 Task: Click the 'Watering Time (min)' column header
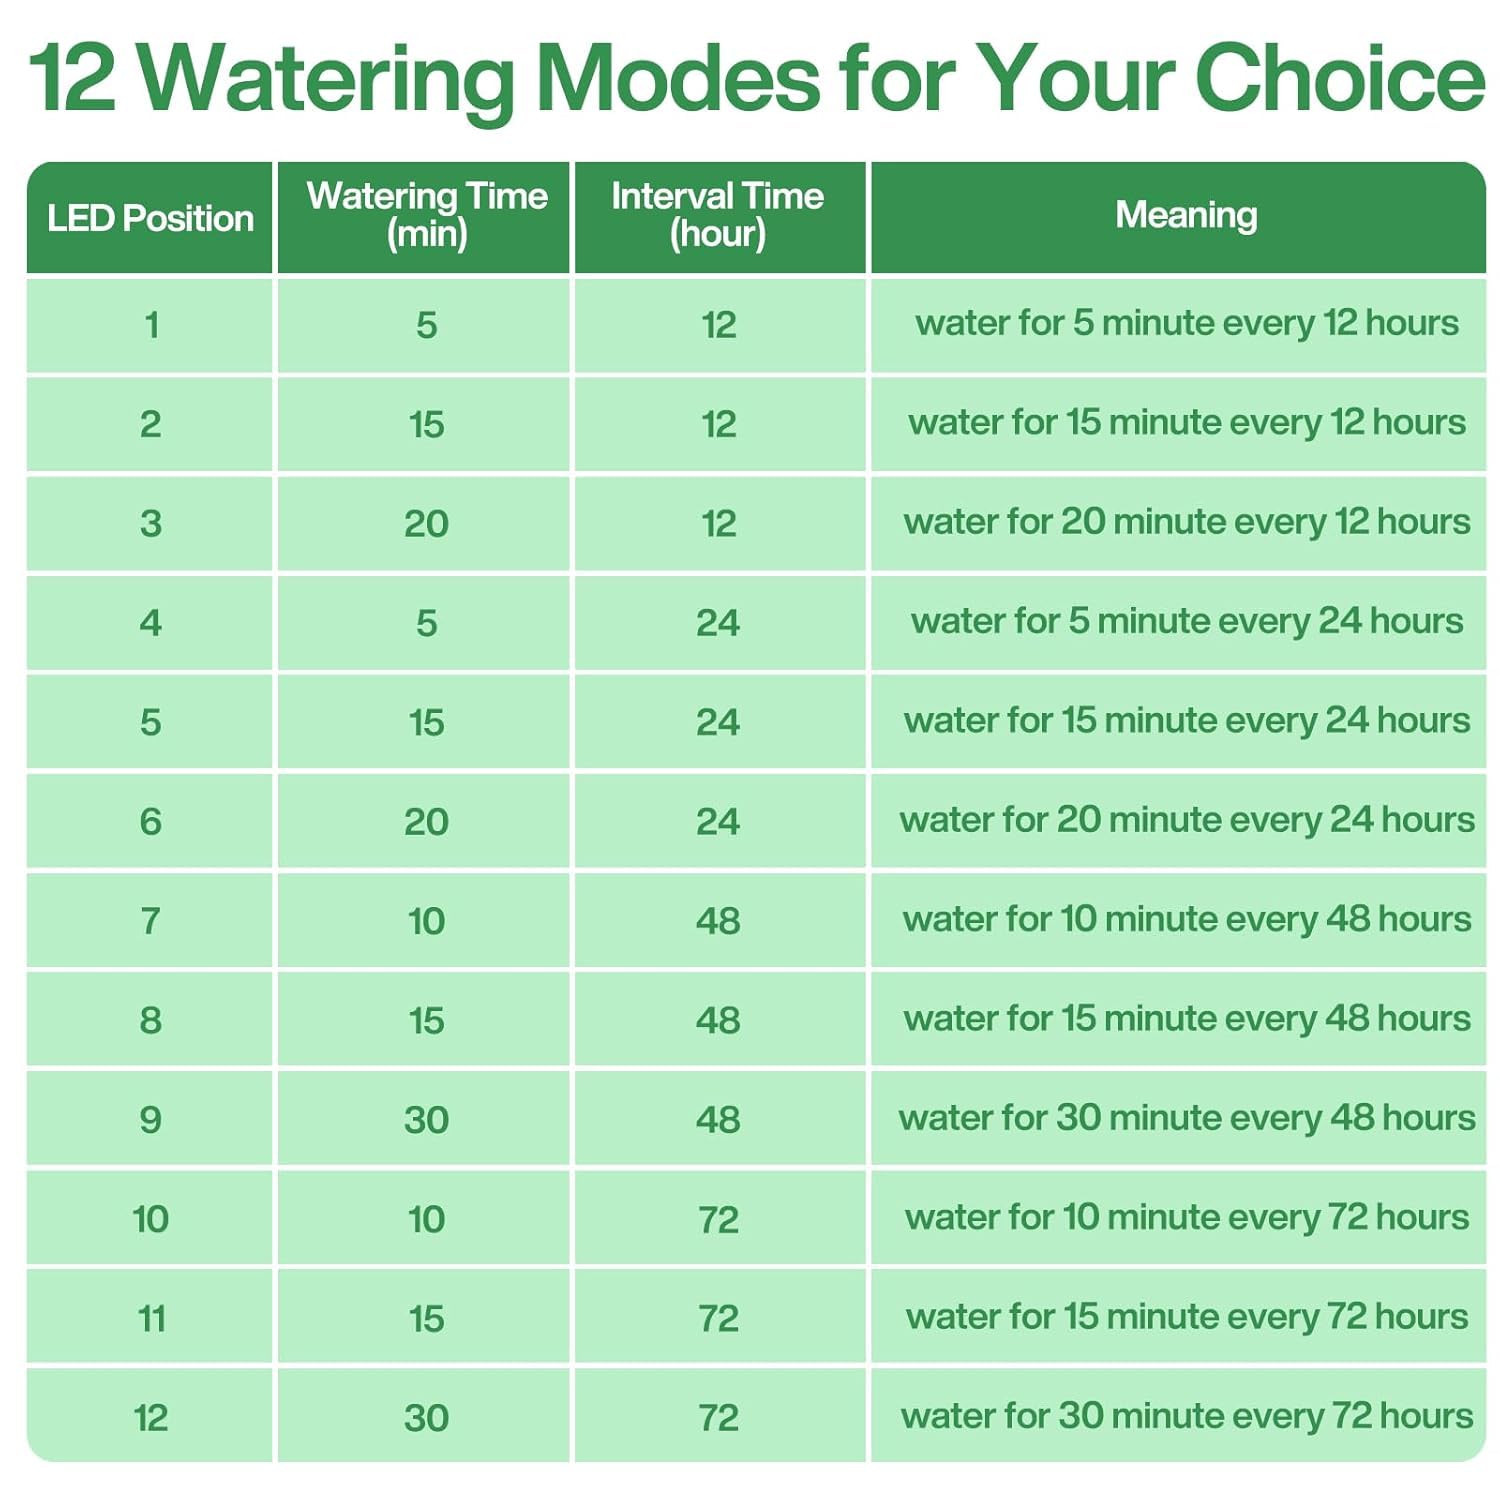426,215
